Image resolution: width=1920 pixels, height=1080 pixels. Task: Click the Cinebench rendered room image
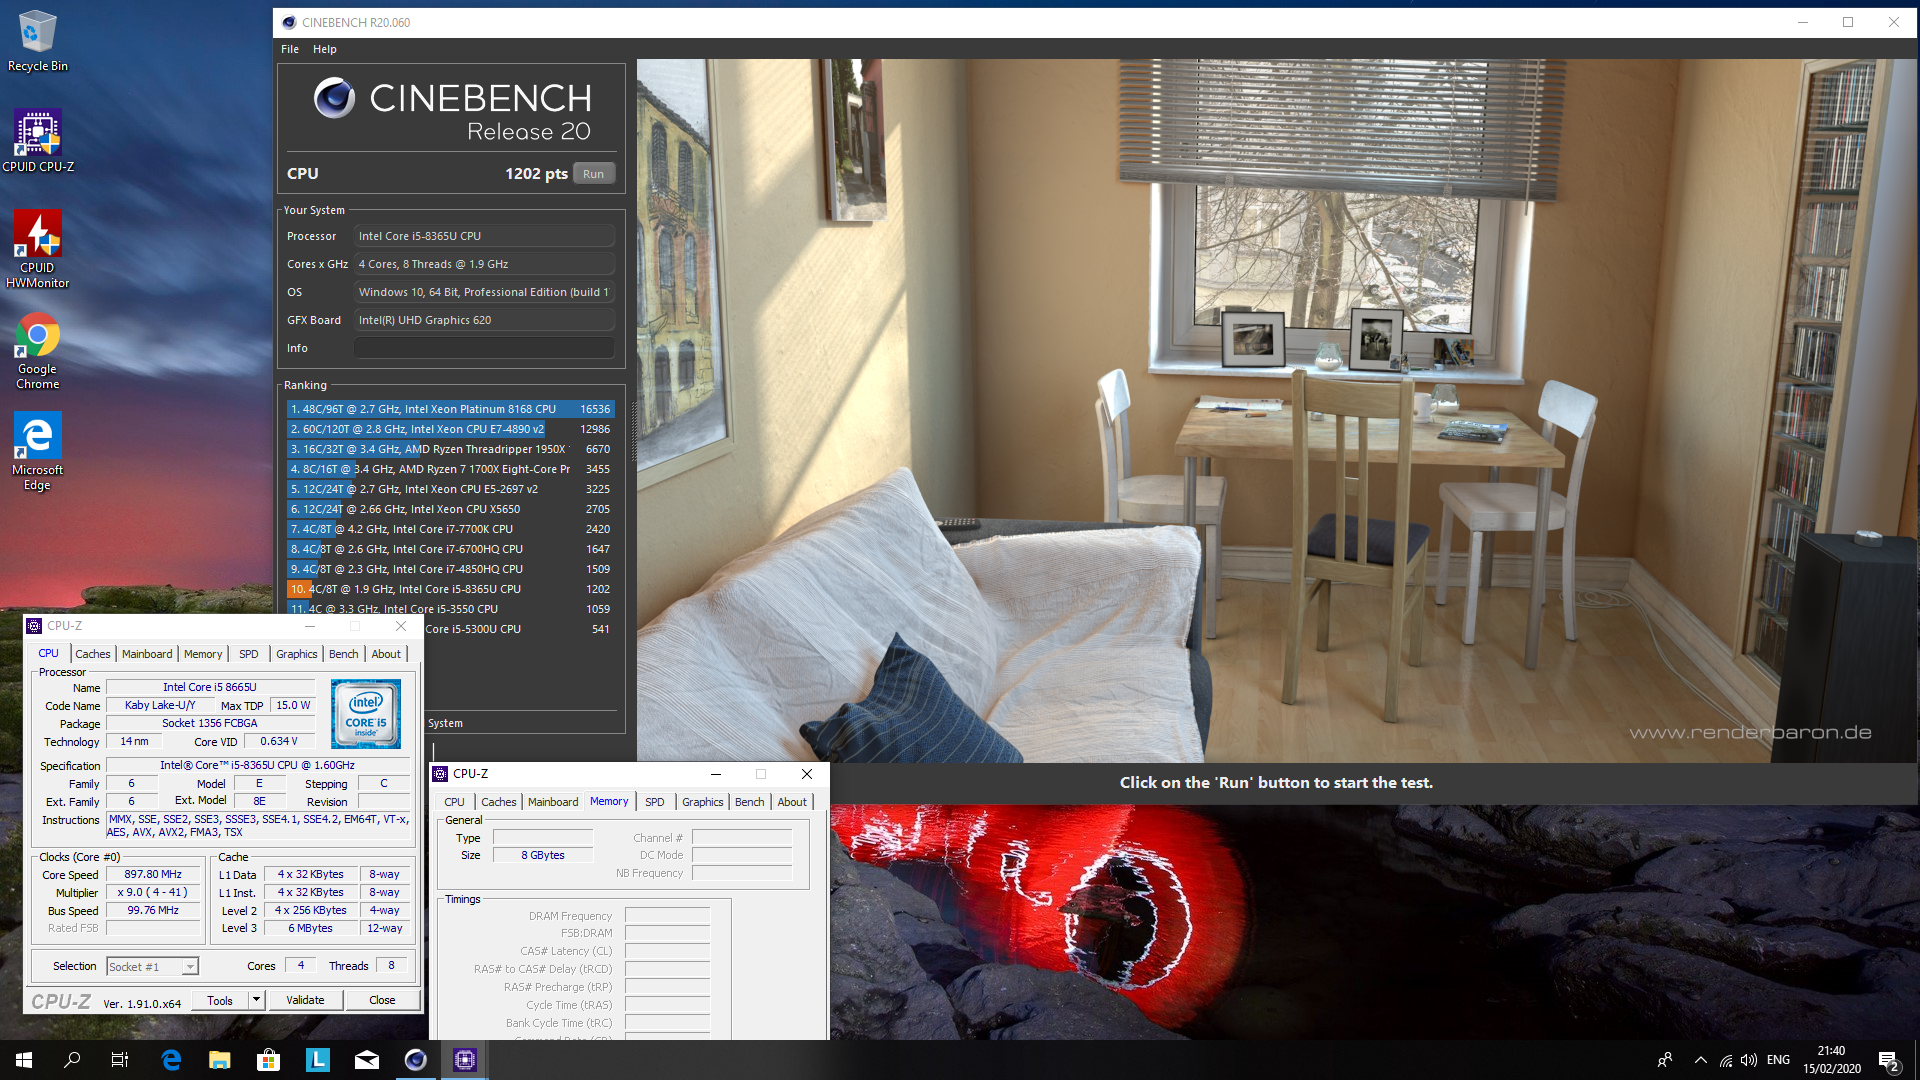point(1276,410)
